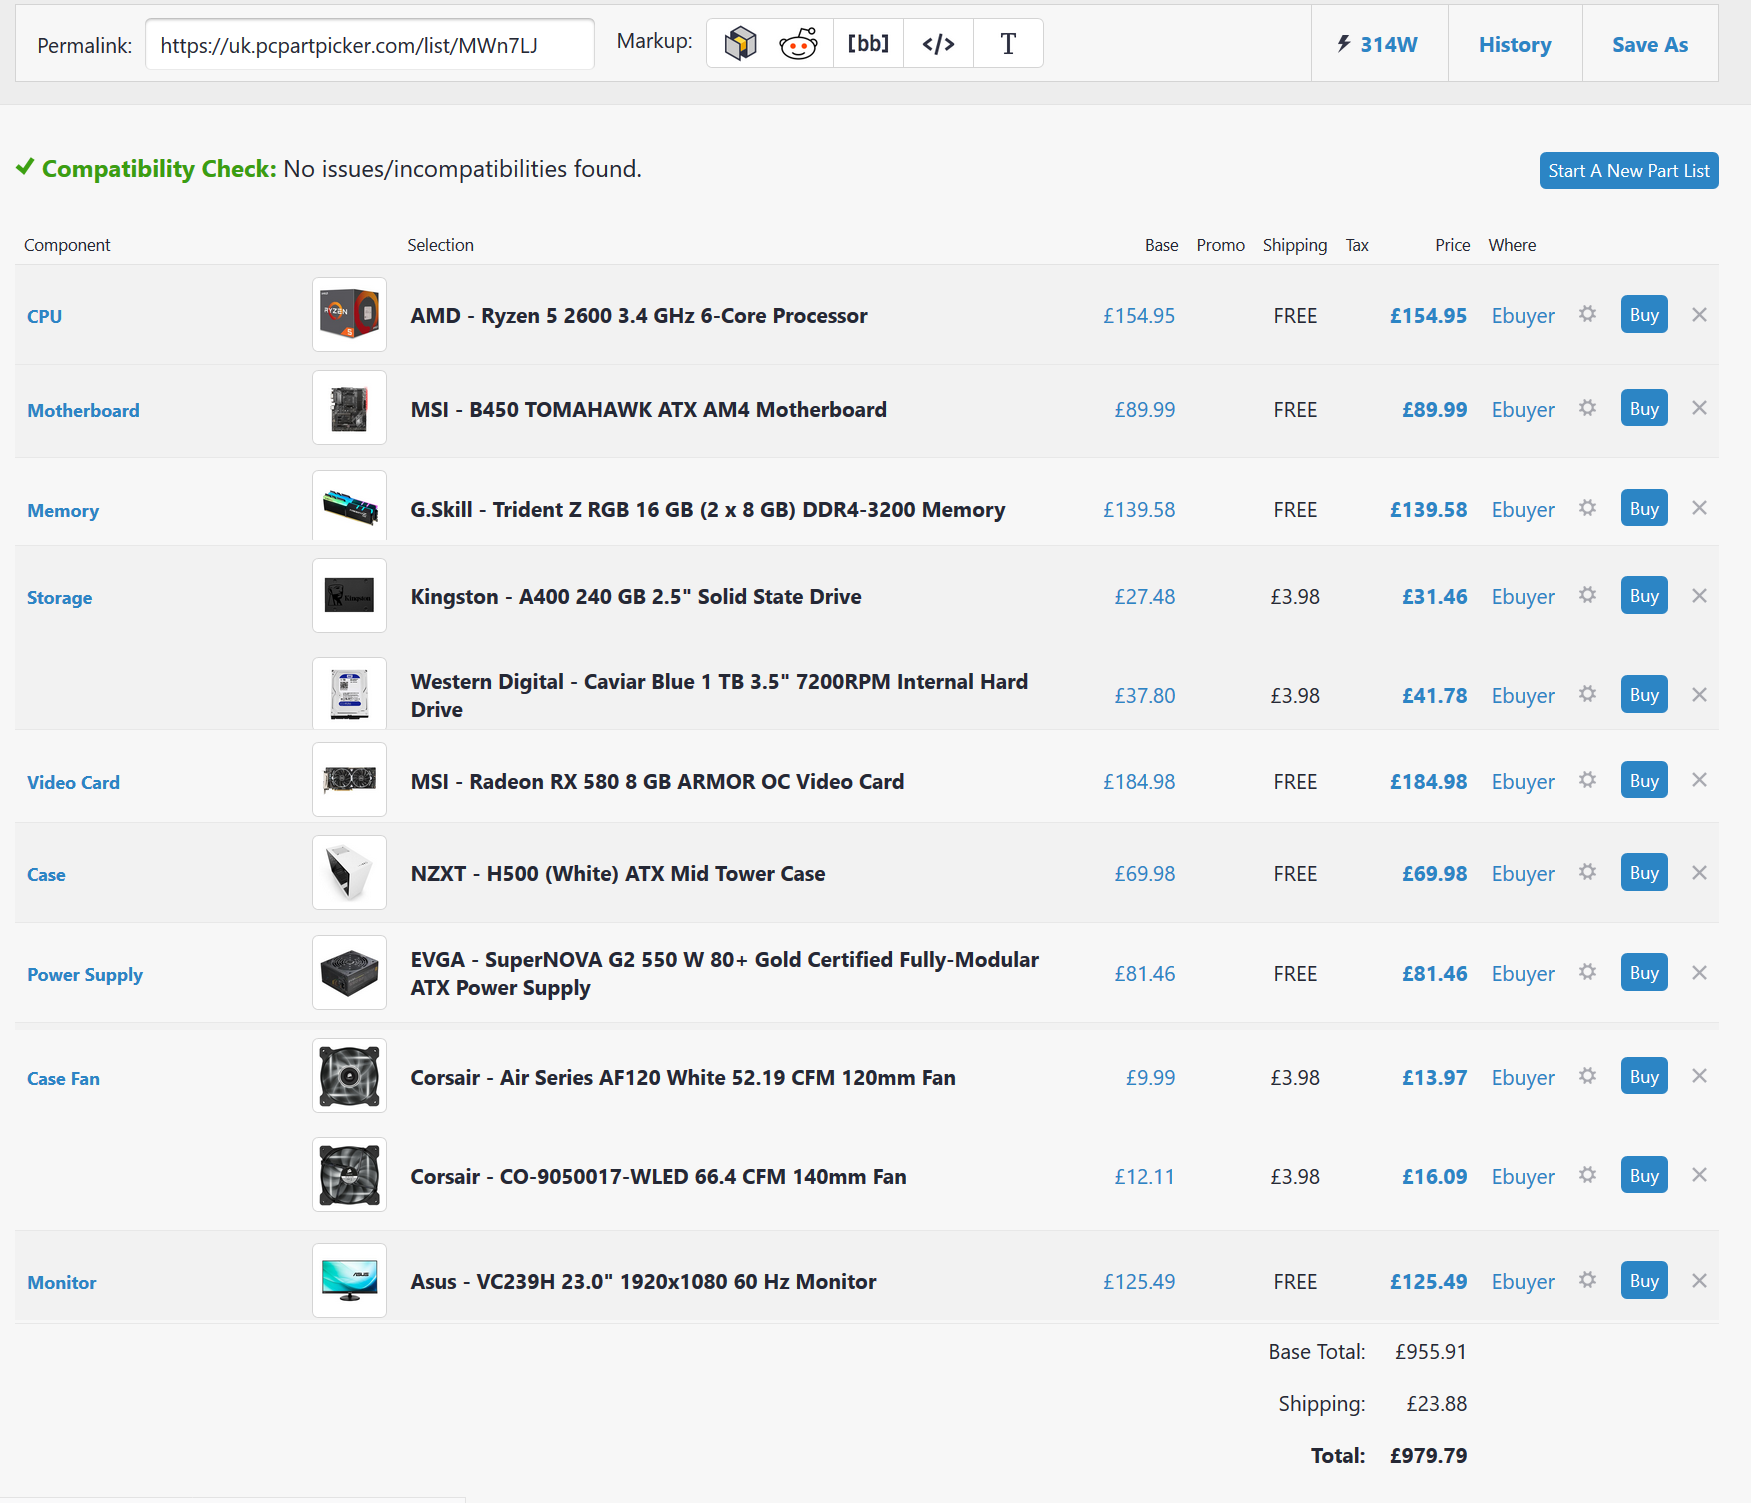Image resolution: width=1751 pixels, height=1503 pixels.
Task: Select Reddit markup format icon
Action: (798, 44)
